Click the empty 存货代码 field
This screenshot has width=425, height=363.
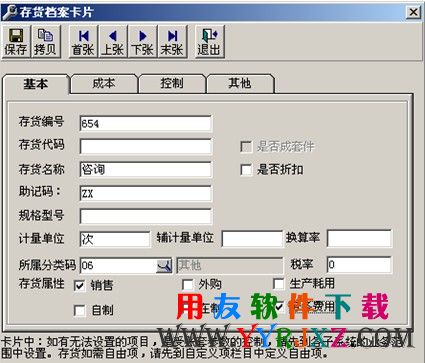[145, 147]
